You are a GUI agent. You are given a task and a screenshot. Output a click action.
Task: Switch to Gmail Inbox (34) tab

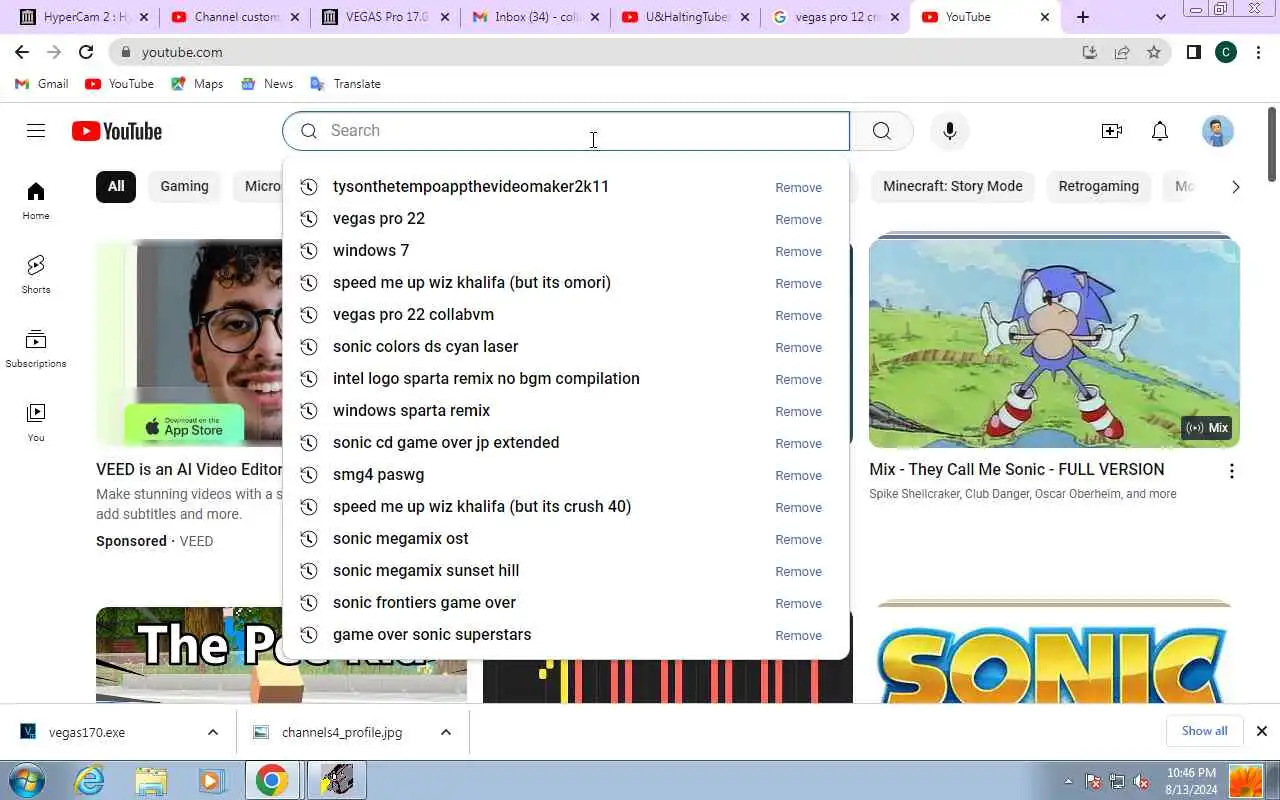535,17
